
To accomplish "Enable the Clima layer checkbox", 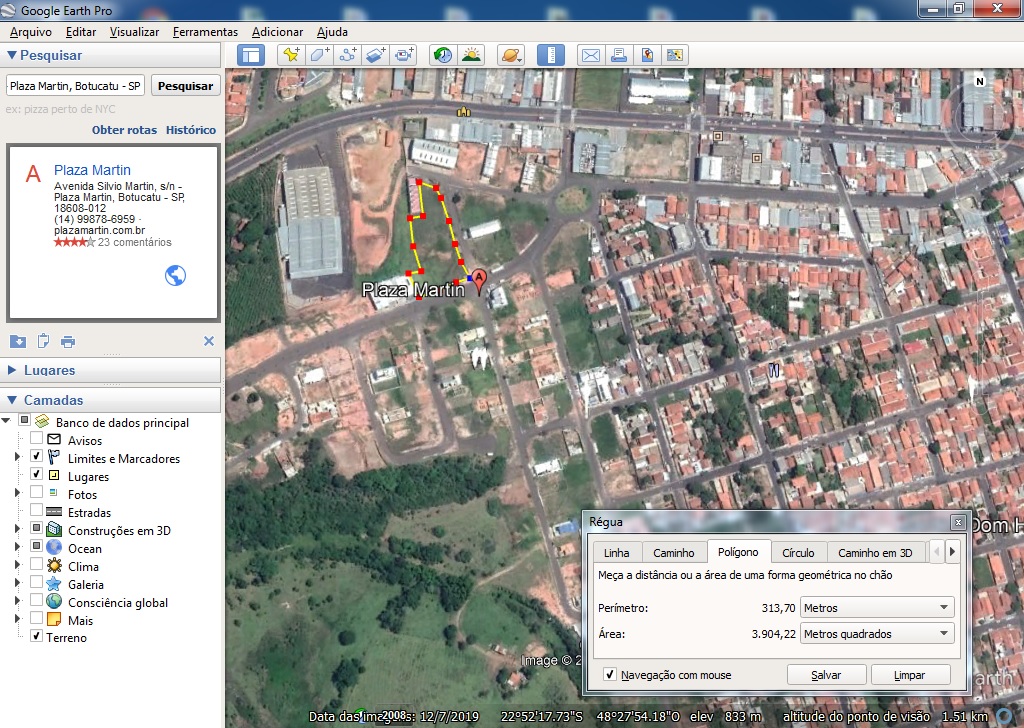I will tap(37, 564).
